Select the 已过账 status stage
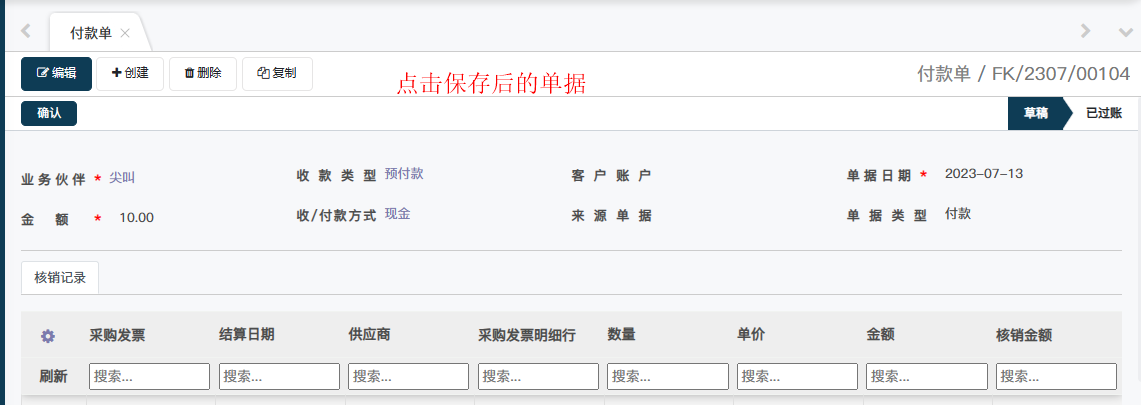1141x405 pixels. pyautogui.click(x=1103, y=113)
